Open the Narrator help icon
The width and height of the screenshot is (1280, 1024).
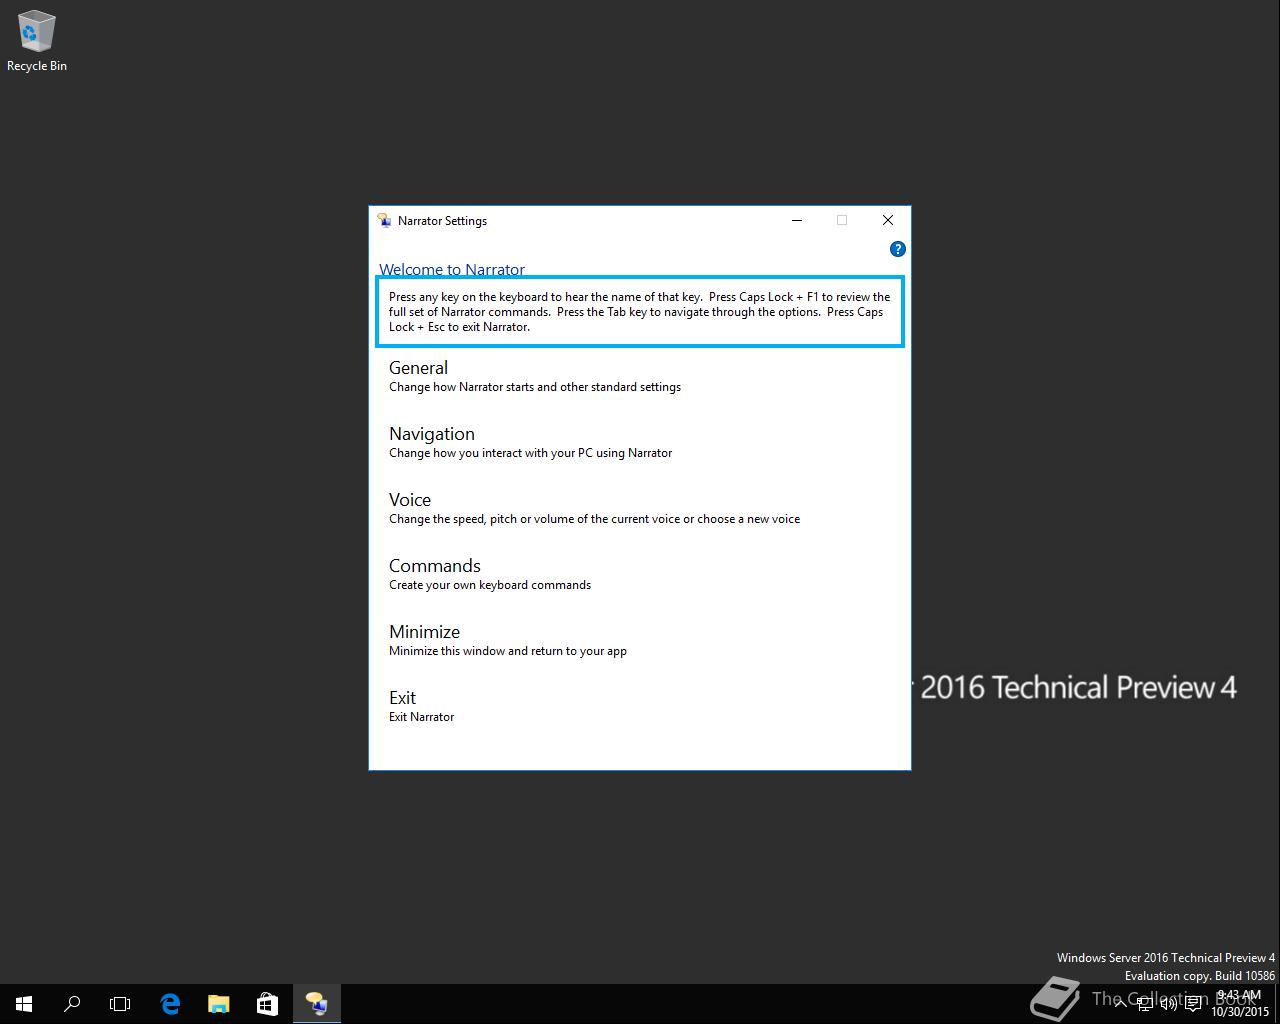pyautogui.click(x=897, y=249)
